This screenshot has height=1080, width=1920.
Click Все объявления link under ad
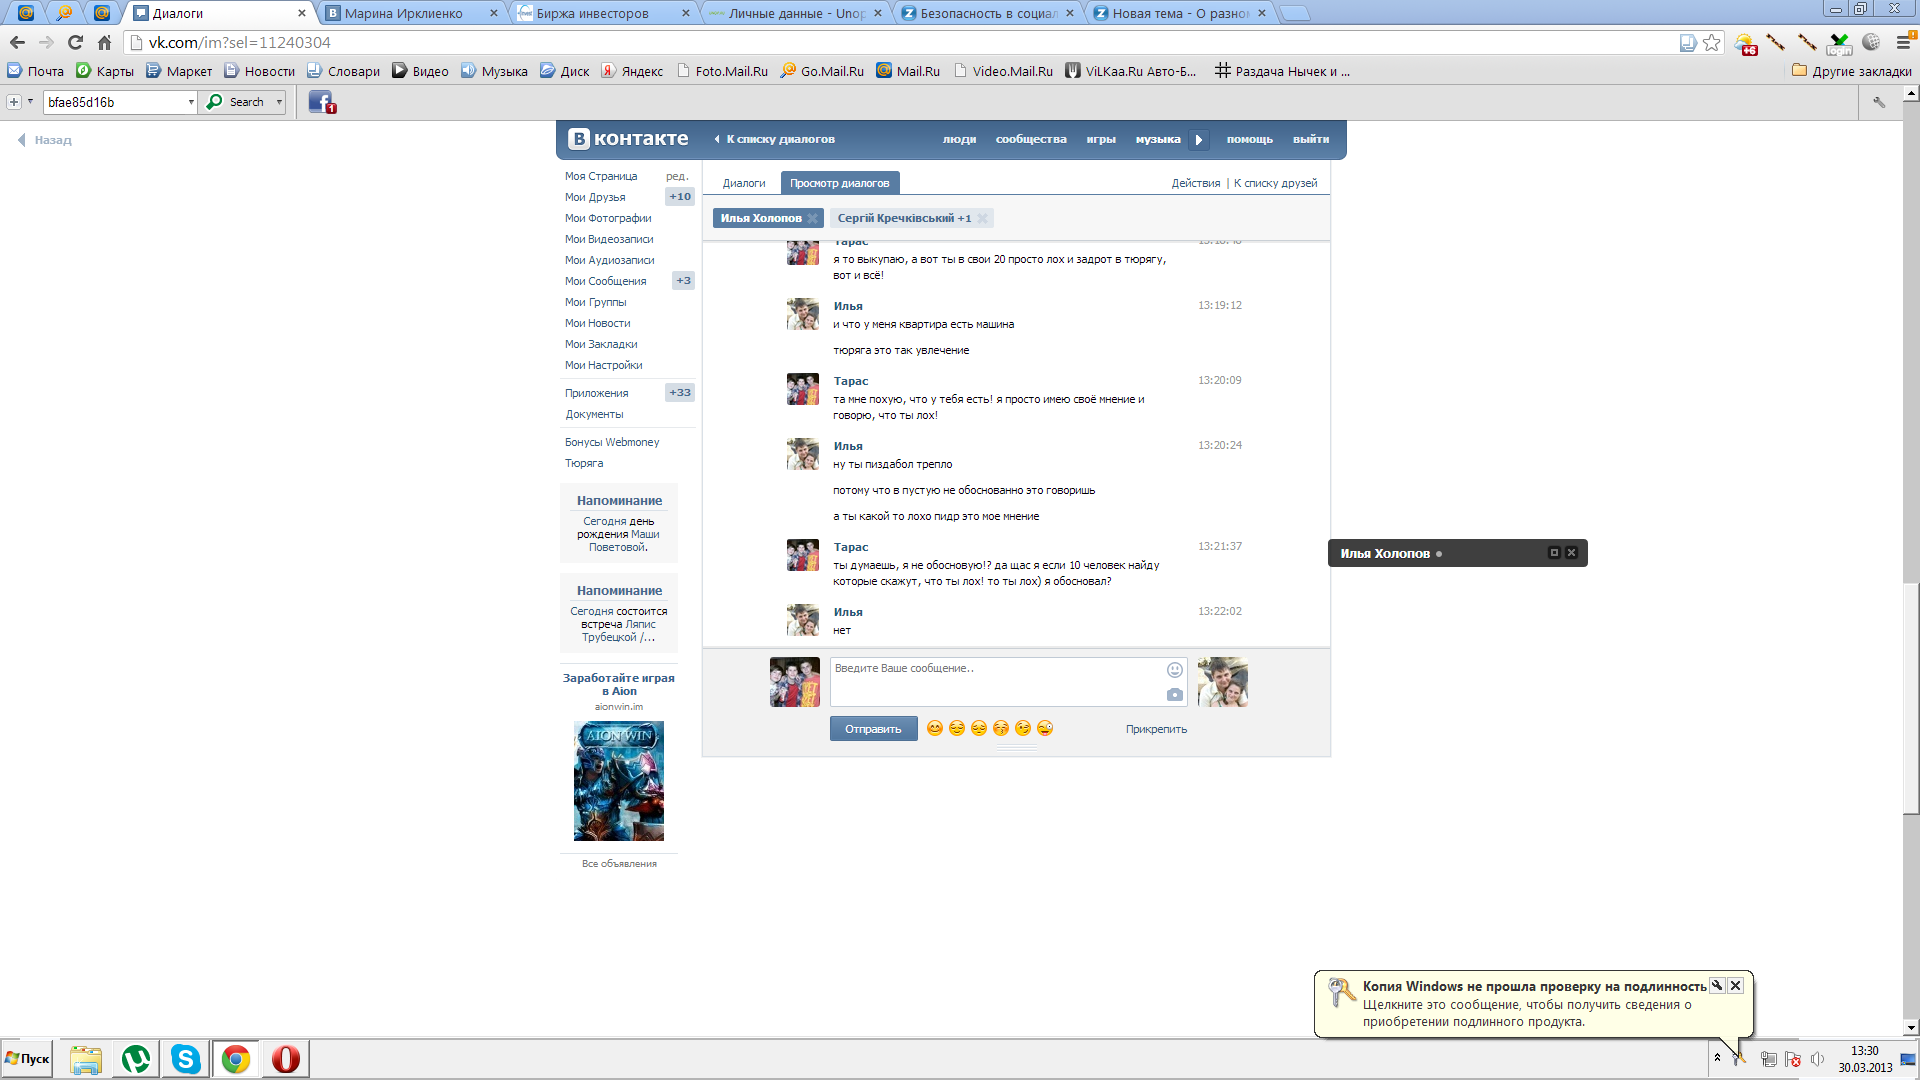[x=619, y=863]
